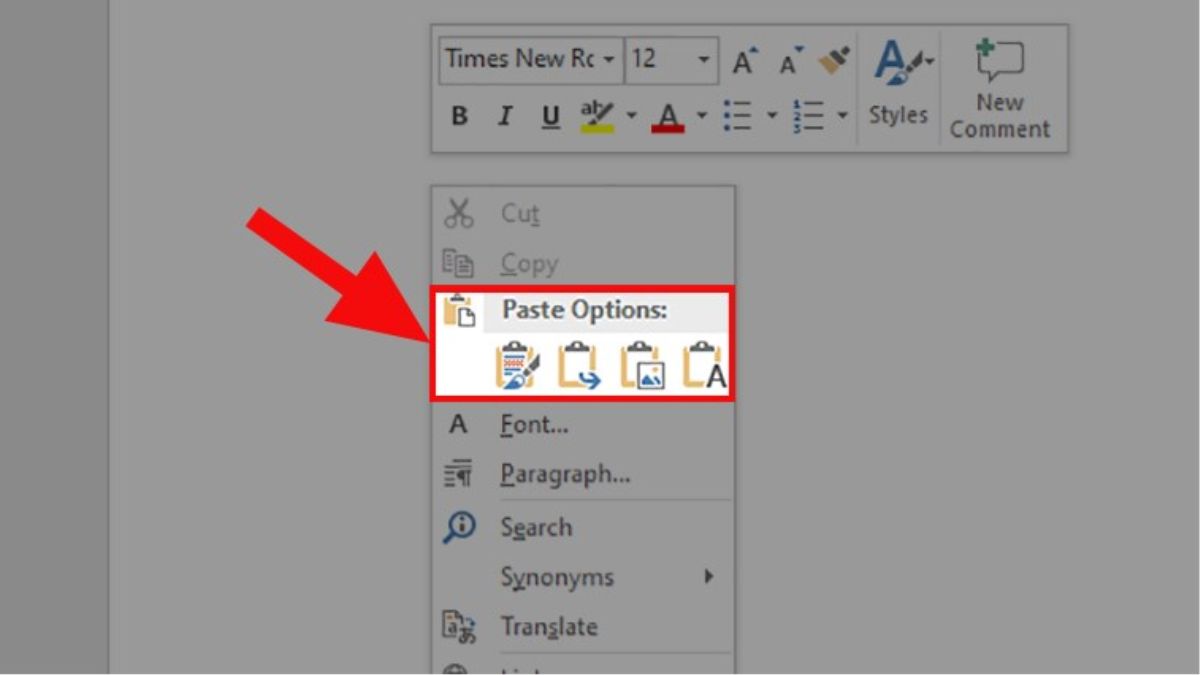This screenshot has width=1200, height=675.
Task: Open the bullet list style dropdown arrow
Action: click(772, 116)
